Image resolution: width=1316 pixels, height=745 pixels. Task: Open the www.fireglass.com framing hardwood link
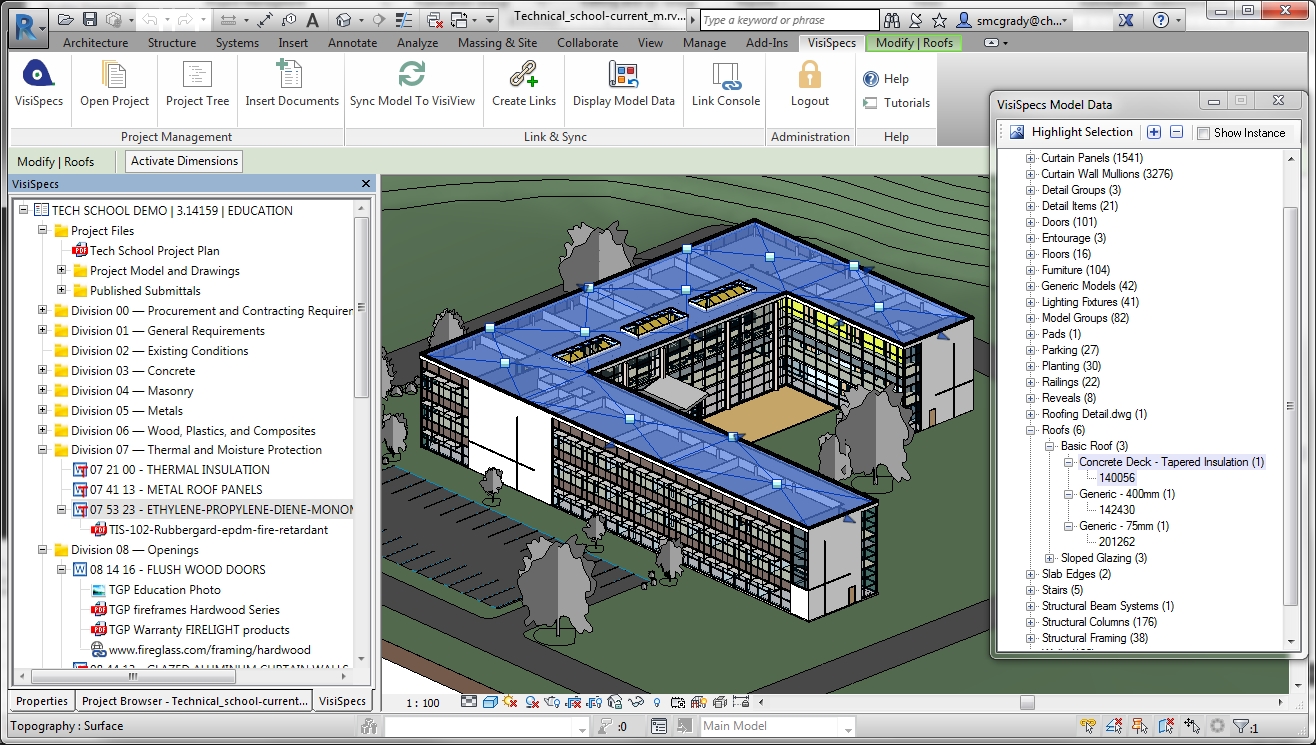tap(209, 650)
